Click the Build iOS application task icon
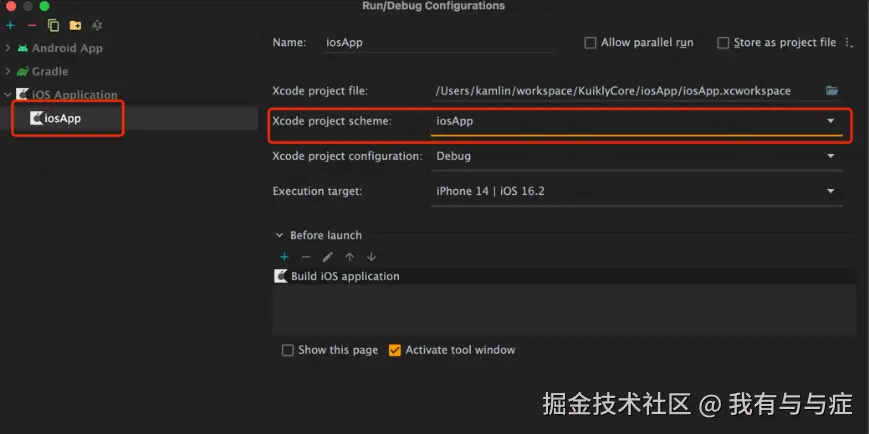The image size is (869, 434). (x=281, y=276)
